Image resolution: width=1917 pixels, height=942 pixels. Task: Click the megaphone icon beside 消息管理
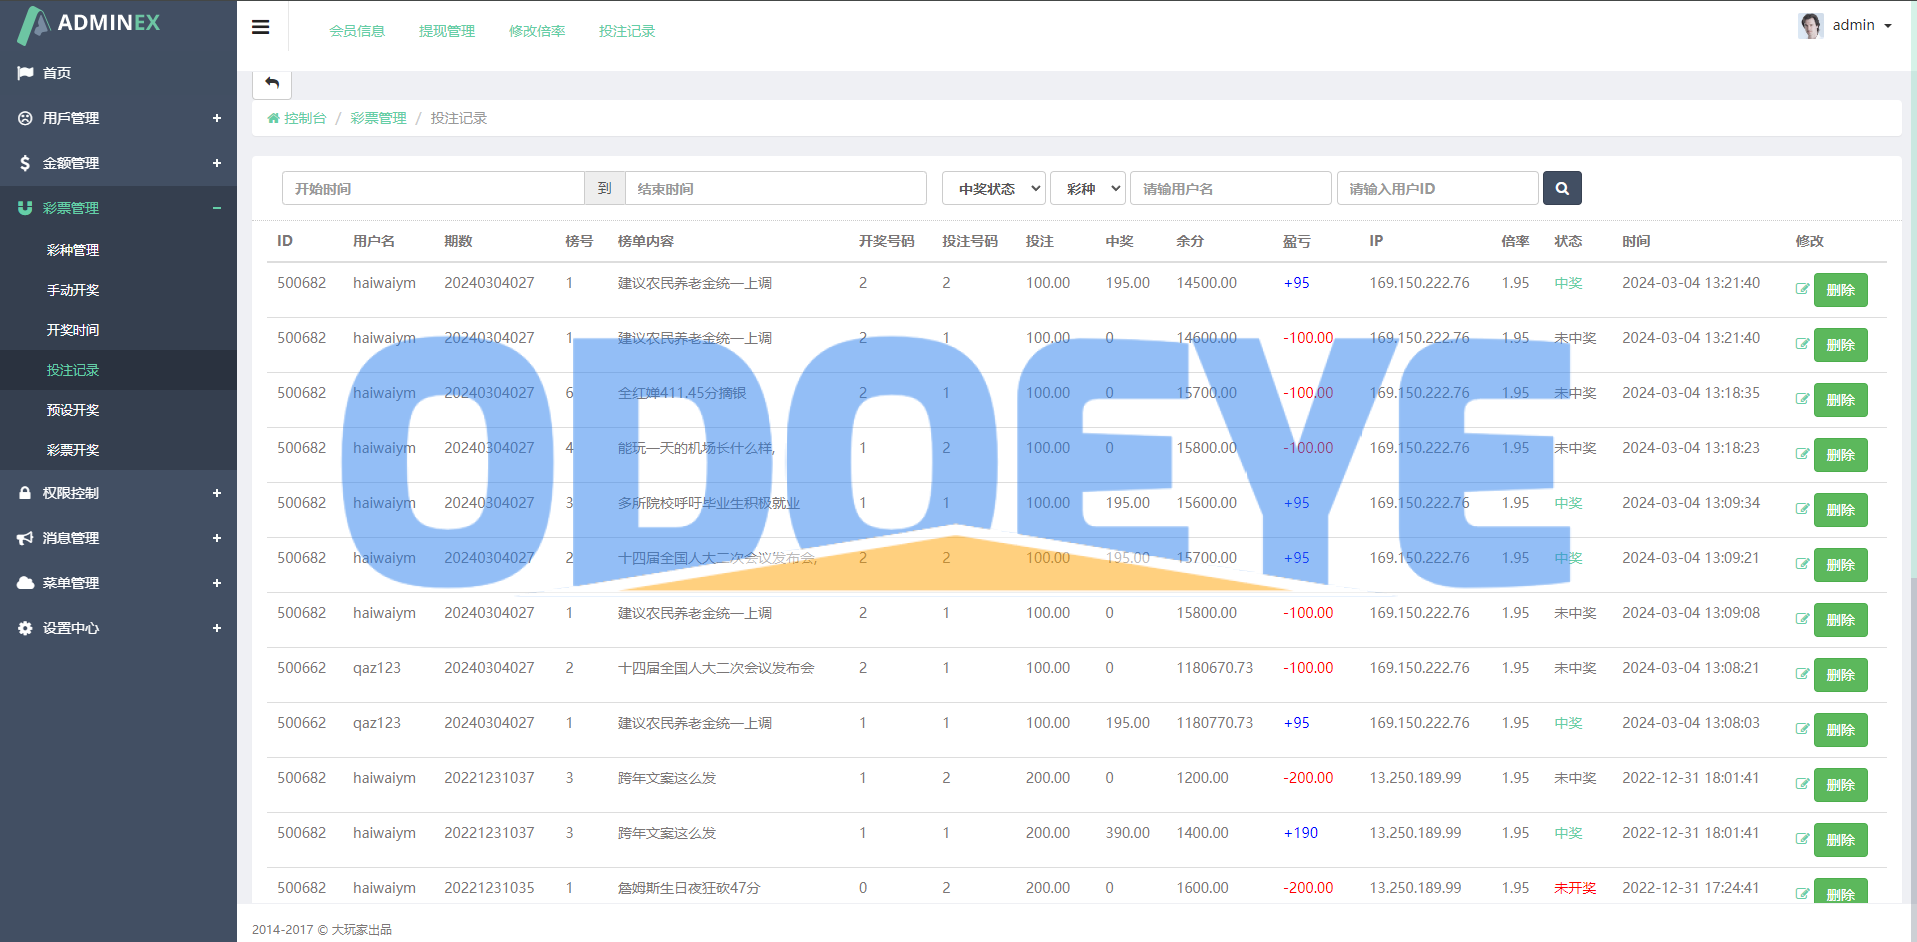pos(25,538)
